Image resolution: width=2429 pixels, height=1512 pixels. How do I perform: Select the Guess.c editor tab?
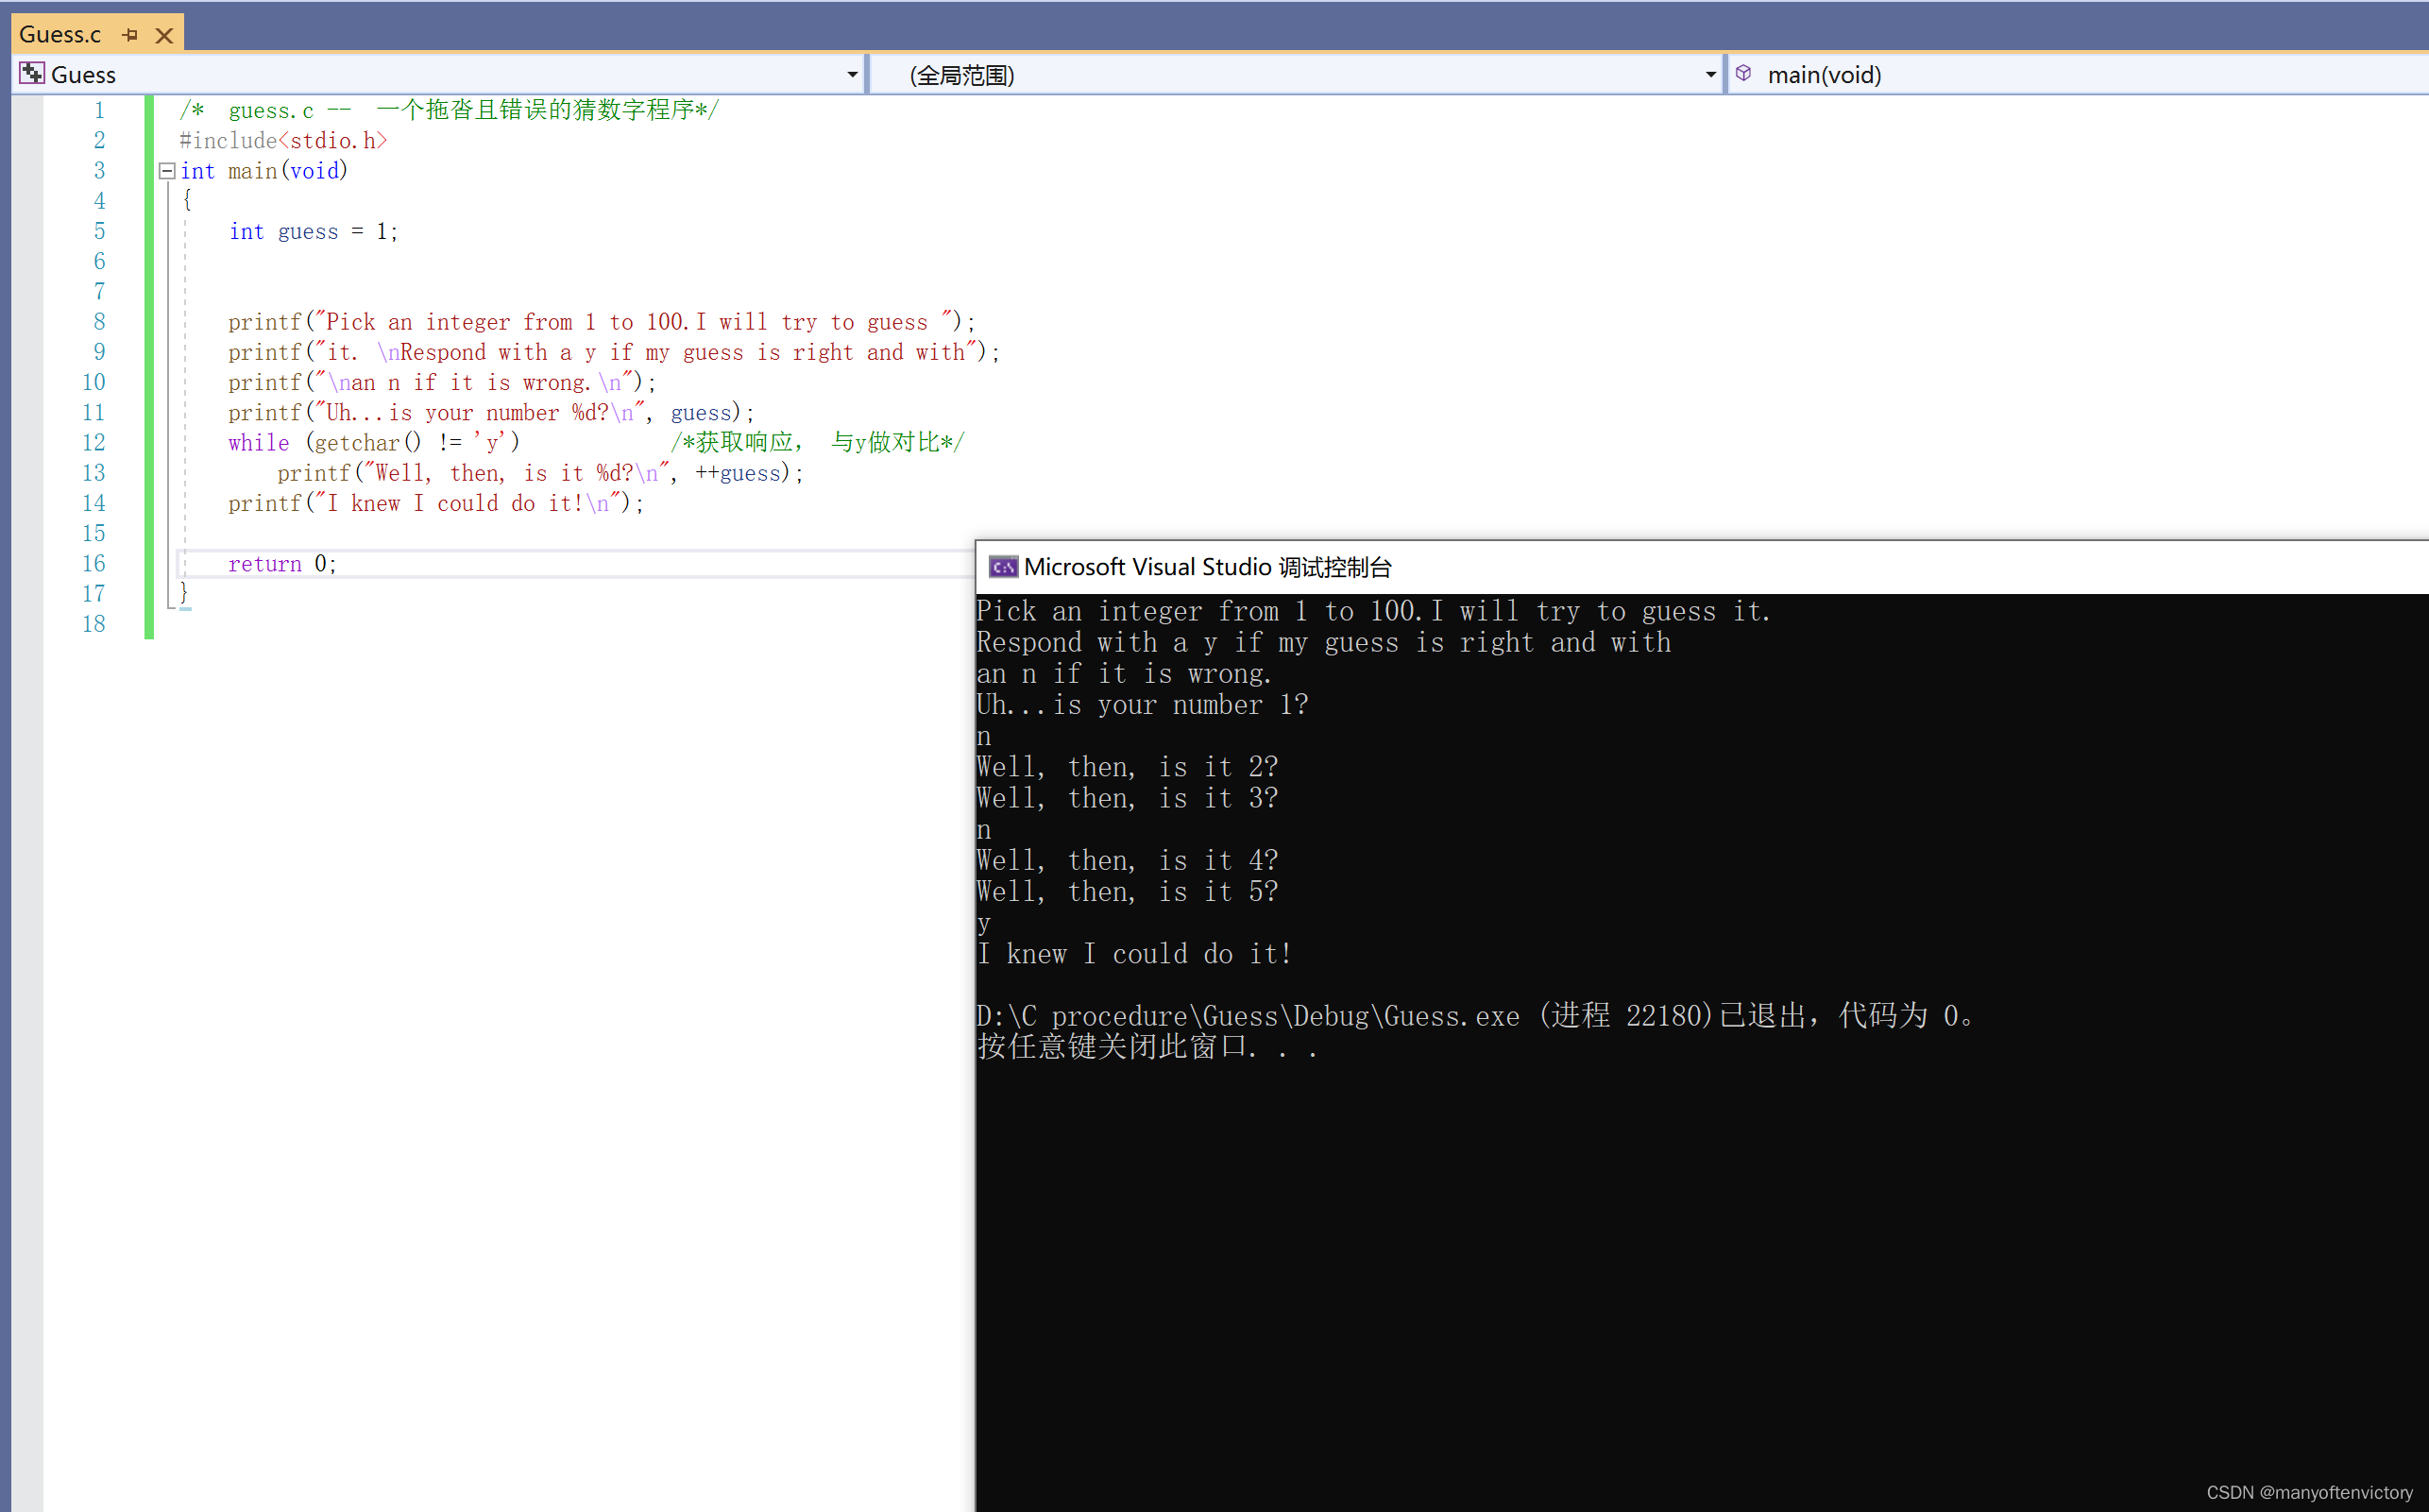(x=60, y=35)
